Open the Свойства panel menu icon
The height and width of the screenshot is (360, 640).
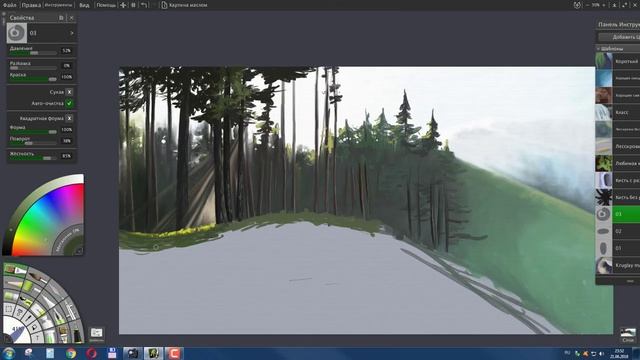coord(61,18)
